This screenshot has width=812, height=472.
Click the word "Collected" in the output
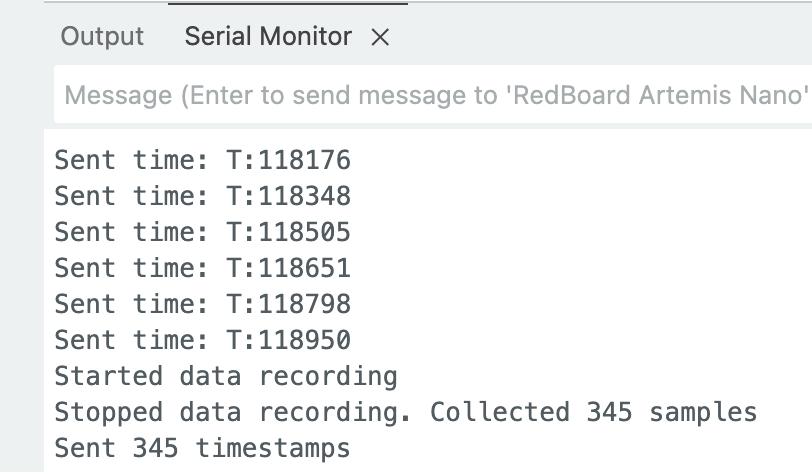[x=500, y=412]
